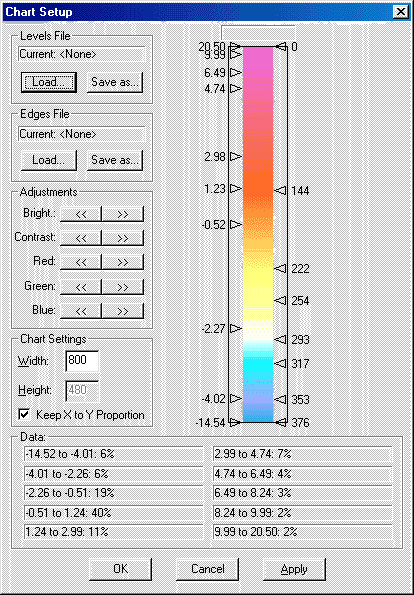Click the Cancel button
The width and height of the screenshot is (414, 595).
208,569
